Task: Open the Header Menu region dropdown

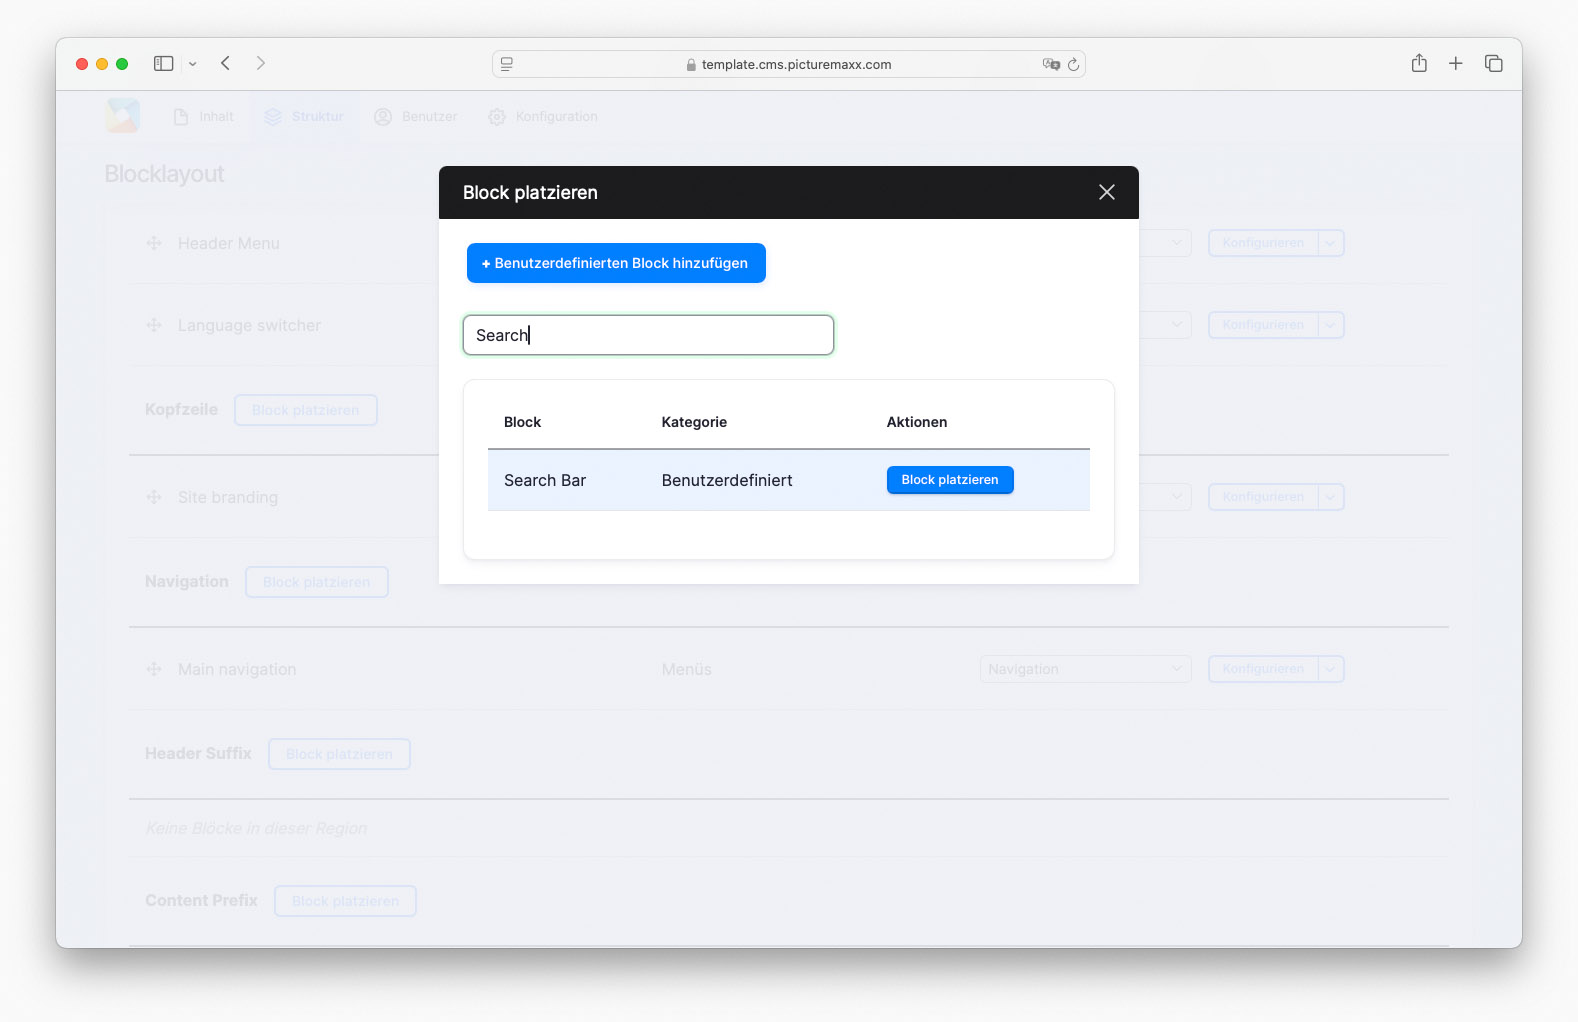Action: pyautogui.click(x=1166, y=243)
